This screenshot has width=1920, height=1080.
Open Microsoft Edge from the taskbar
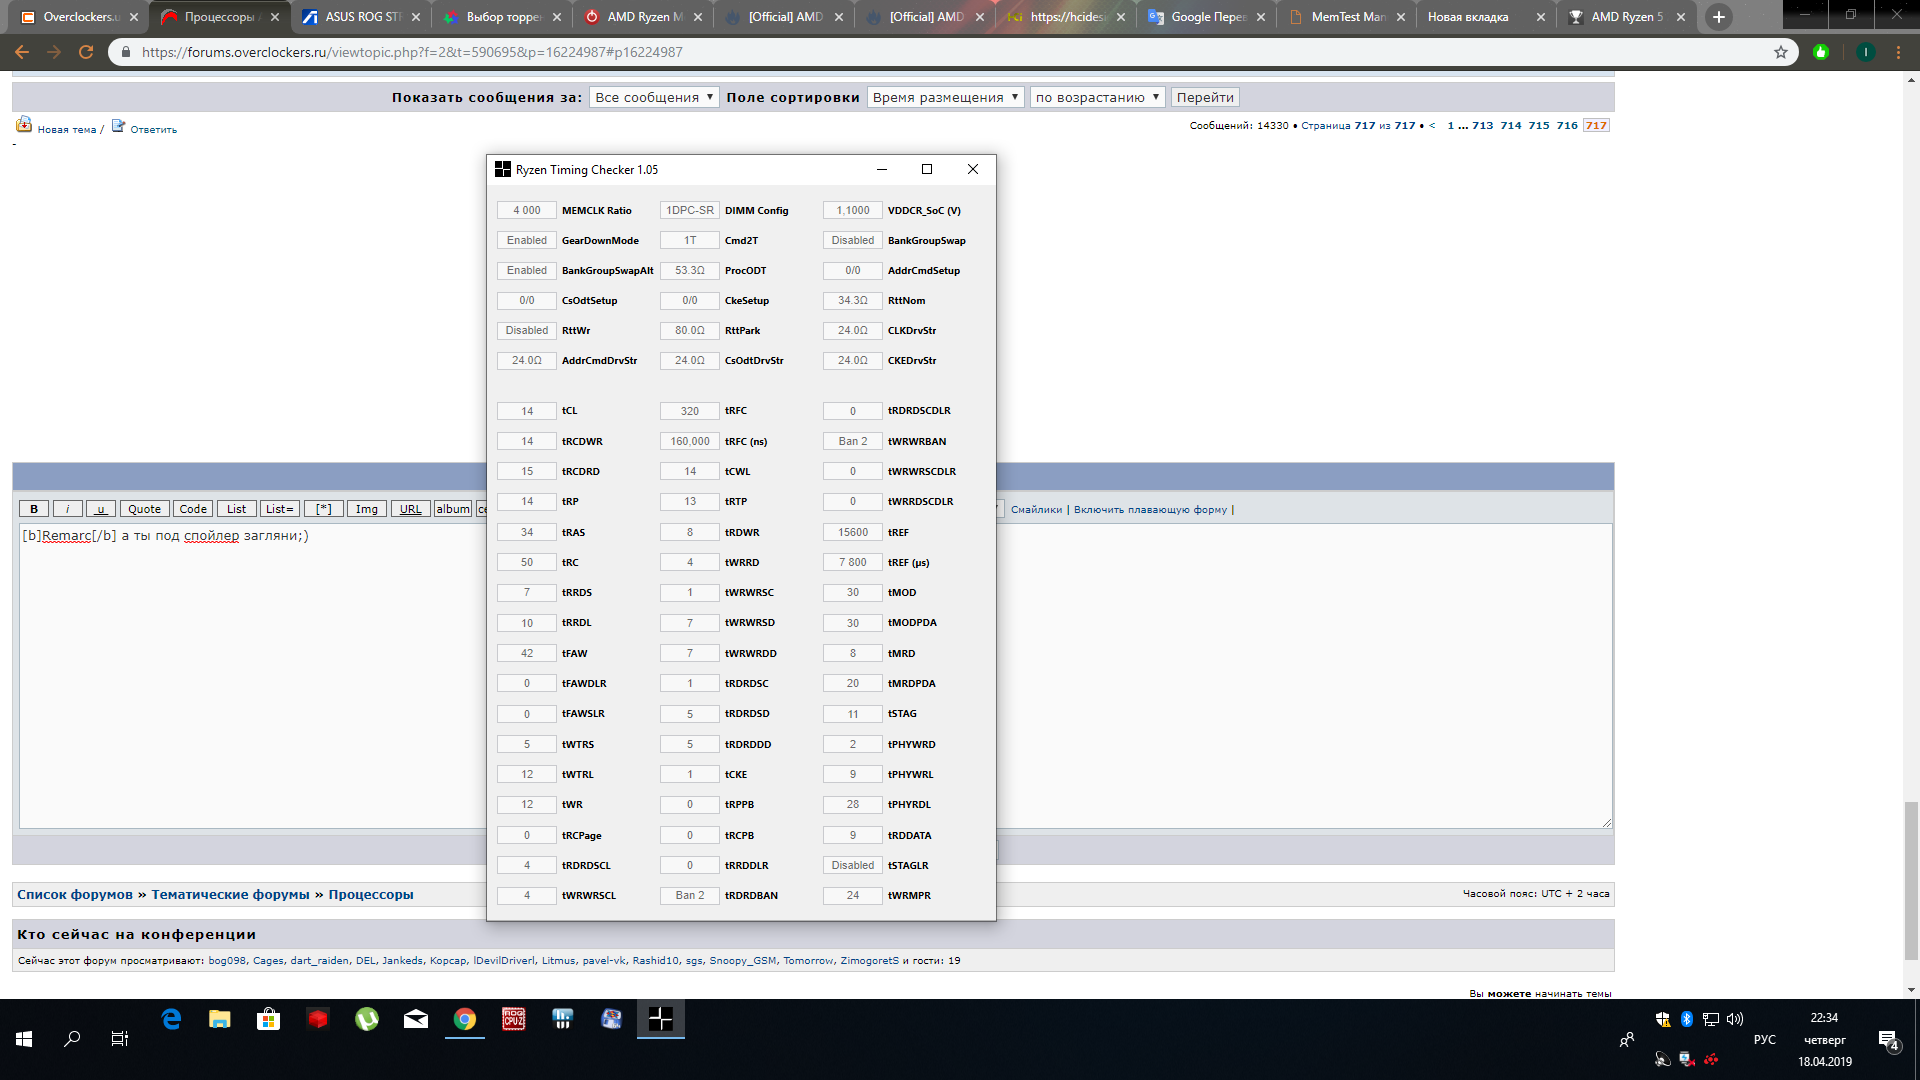171,1019
